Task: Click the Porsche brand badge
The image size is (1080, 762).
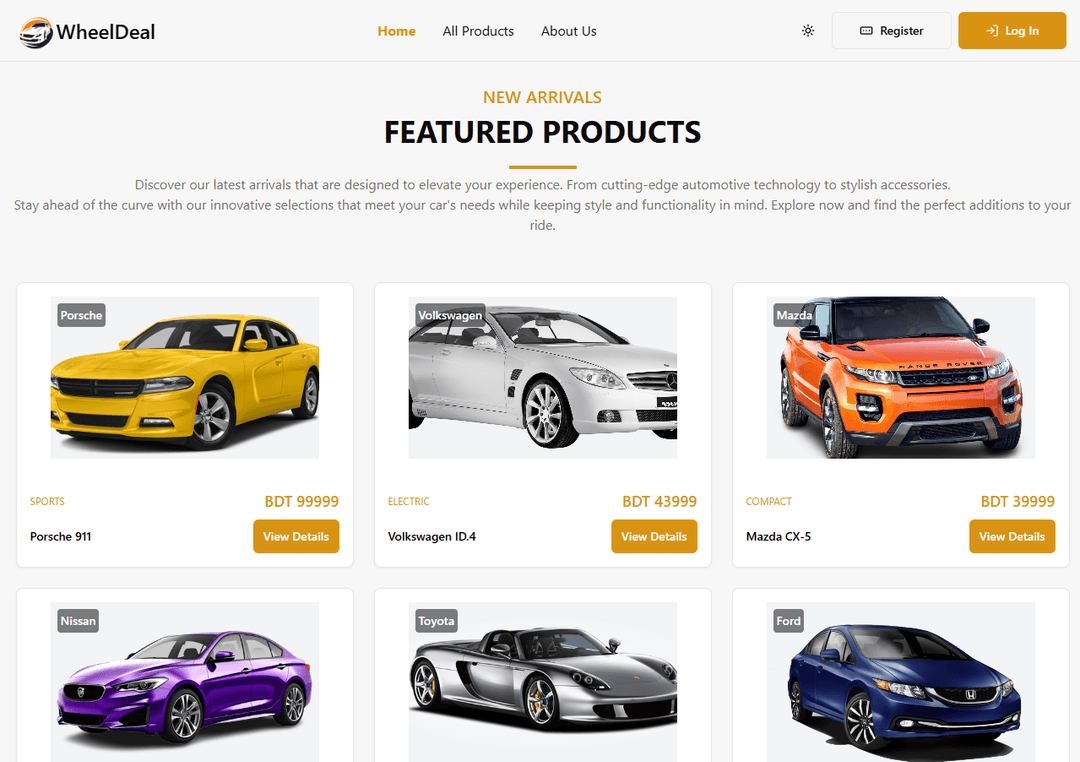Action: tap(81, 315)
